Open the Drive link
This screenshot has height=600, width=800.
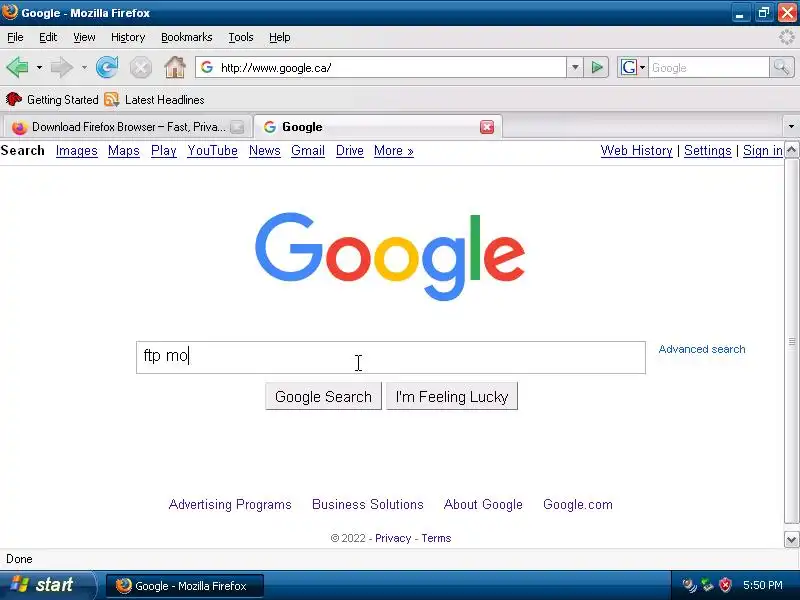pyautogui.click(x=349, y=151)
